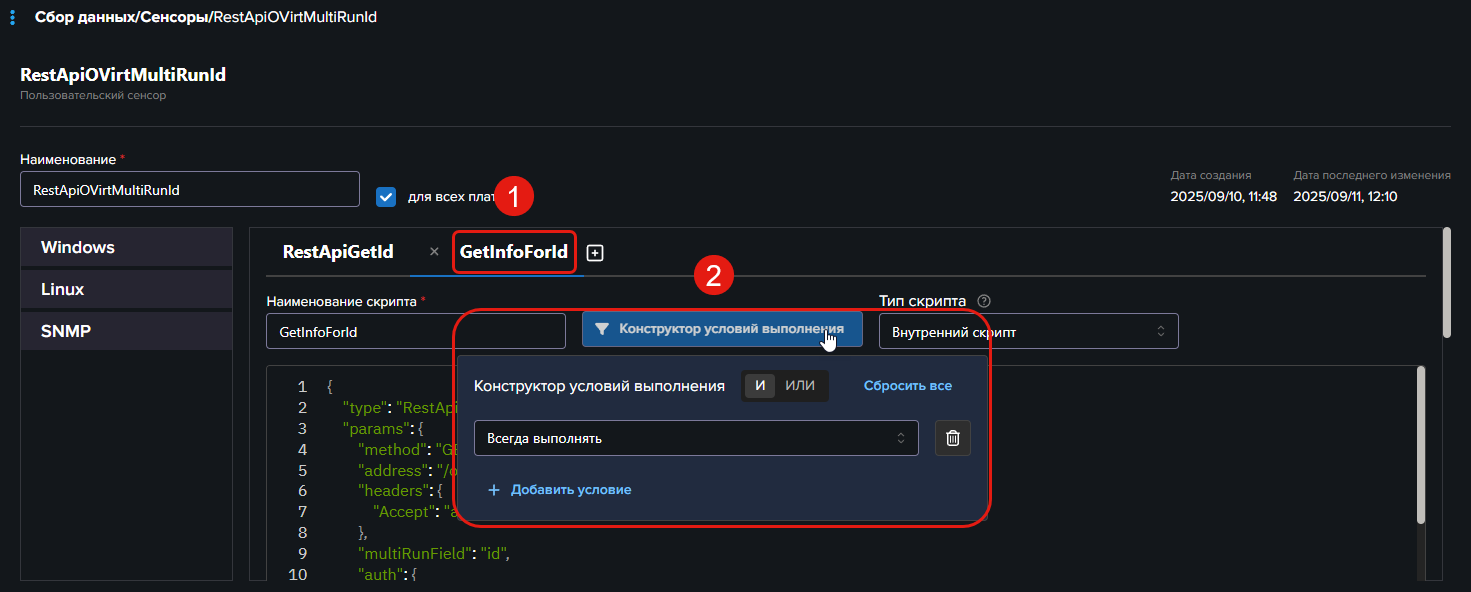Screen dimensions: 1471x592
Task: Expand the Тип скрипта Внутренний скрипт dropdown
Action: coord(1028,332)
